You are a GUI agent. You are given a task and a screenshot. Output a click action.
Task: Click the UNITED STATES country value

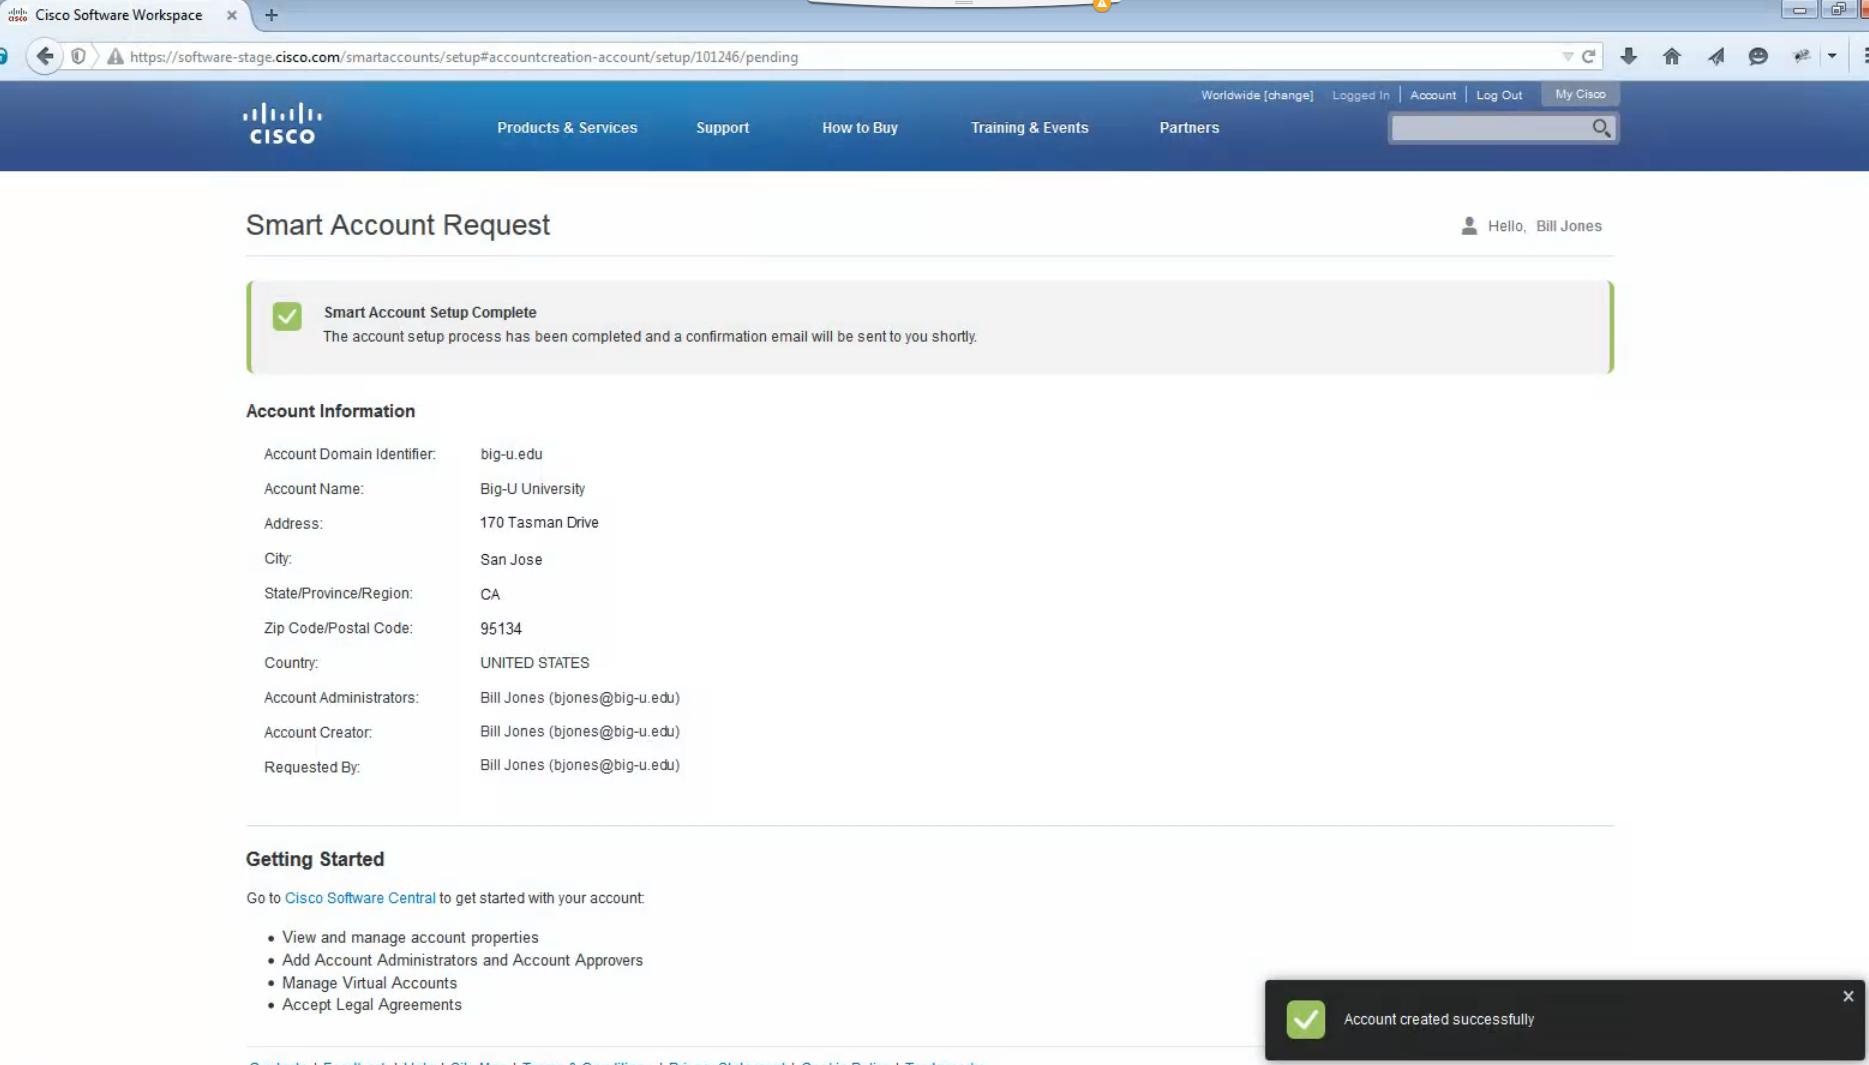535,663
